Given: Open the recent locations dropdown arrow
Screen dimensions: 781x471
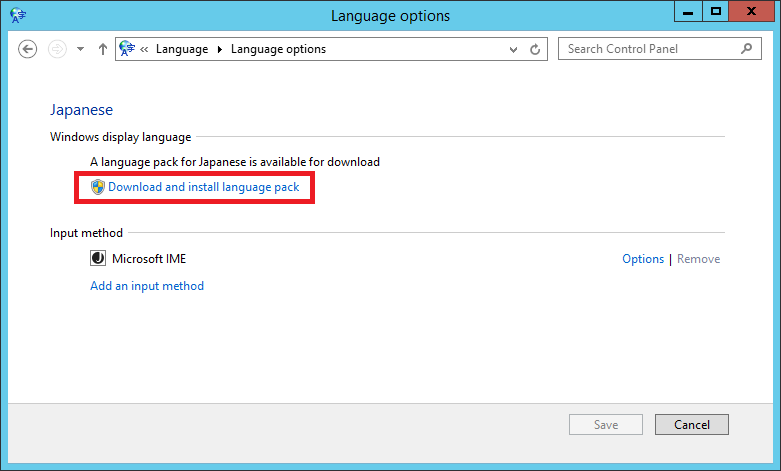Looking at the screenshot, I should pyautogui.click(x=80, y=49).
